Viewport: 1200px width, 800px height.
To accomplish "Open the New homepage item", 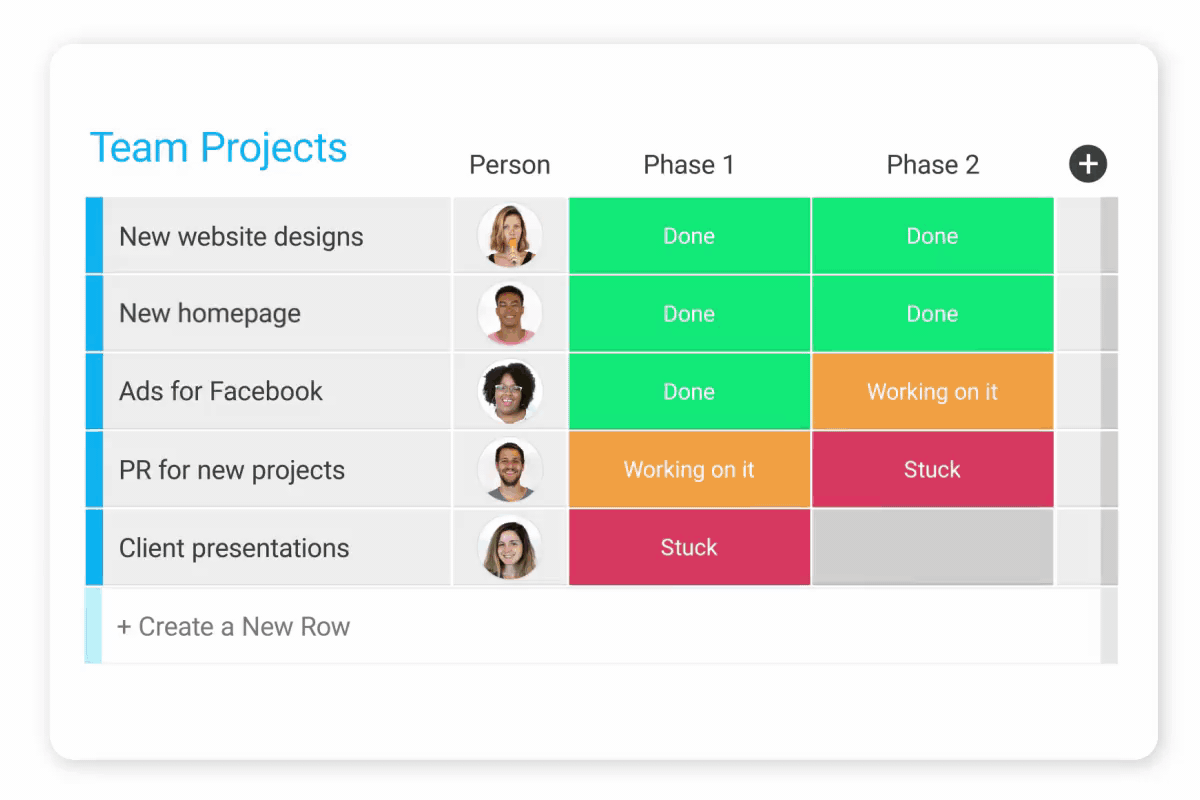I will click(x=210, y=314).
